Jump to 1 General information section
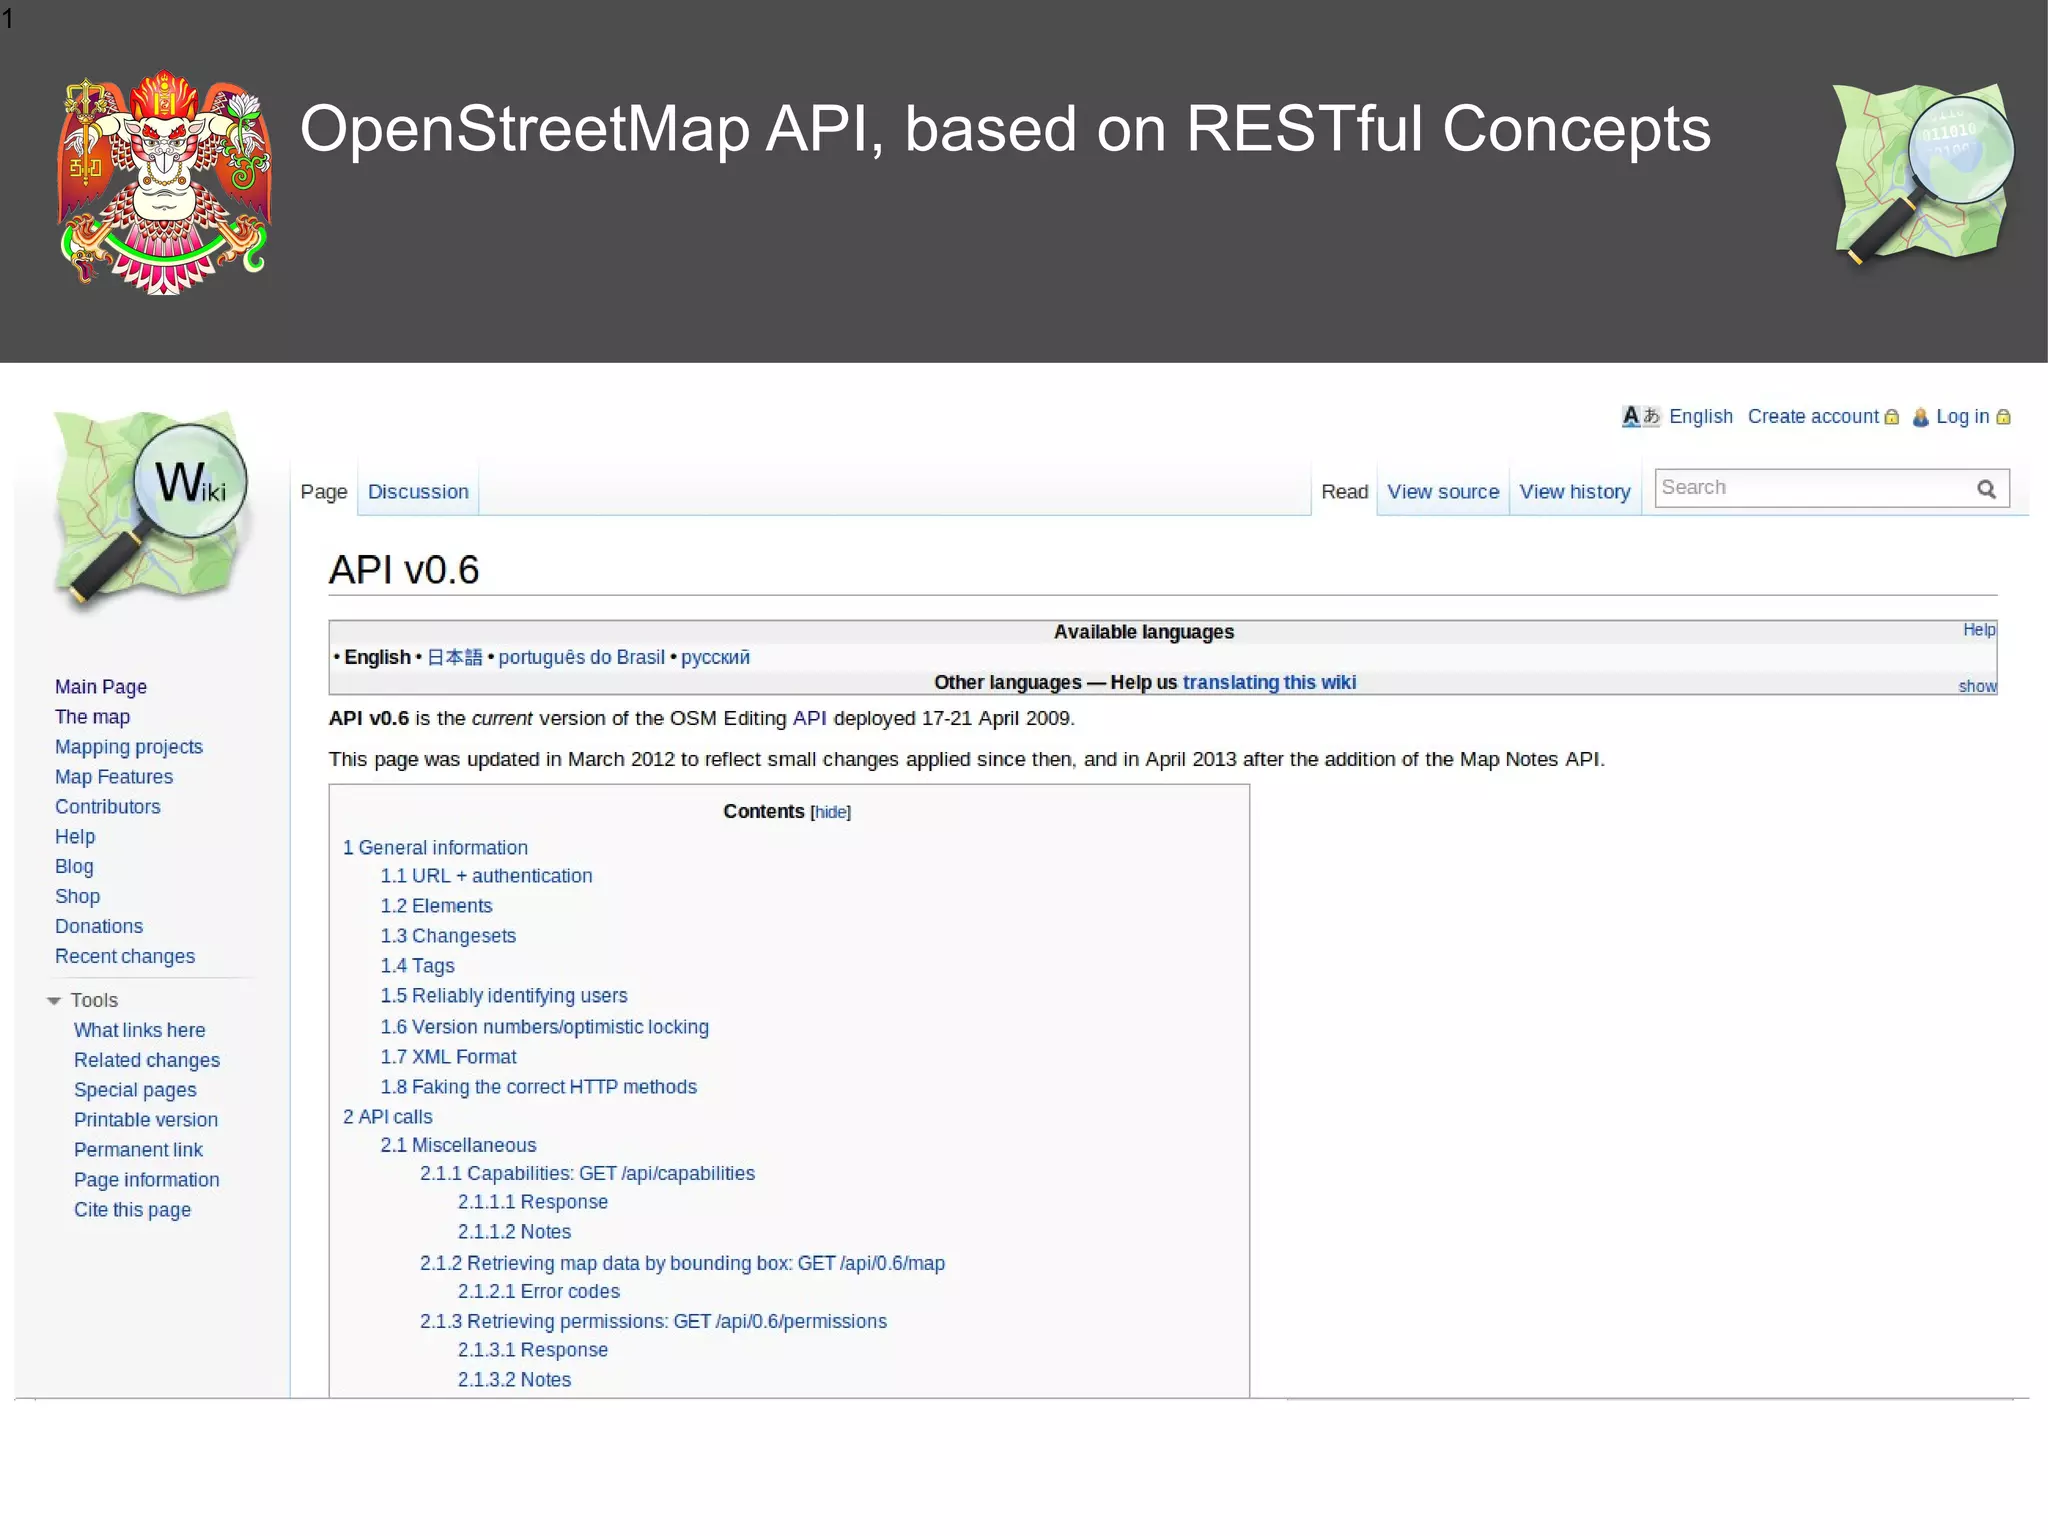The height and width of the screenshot is (1536, 2048). (435, 848)
